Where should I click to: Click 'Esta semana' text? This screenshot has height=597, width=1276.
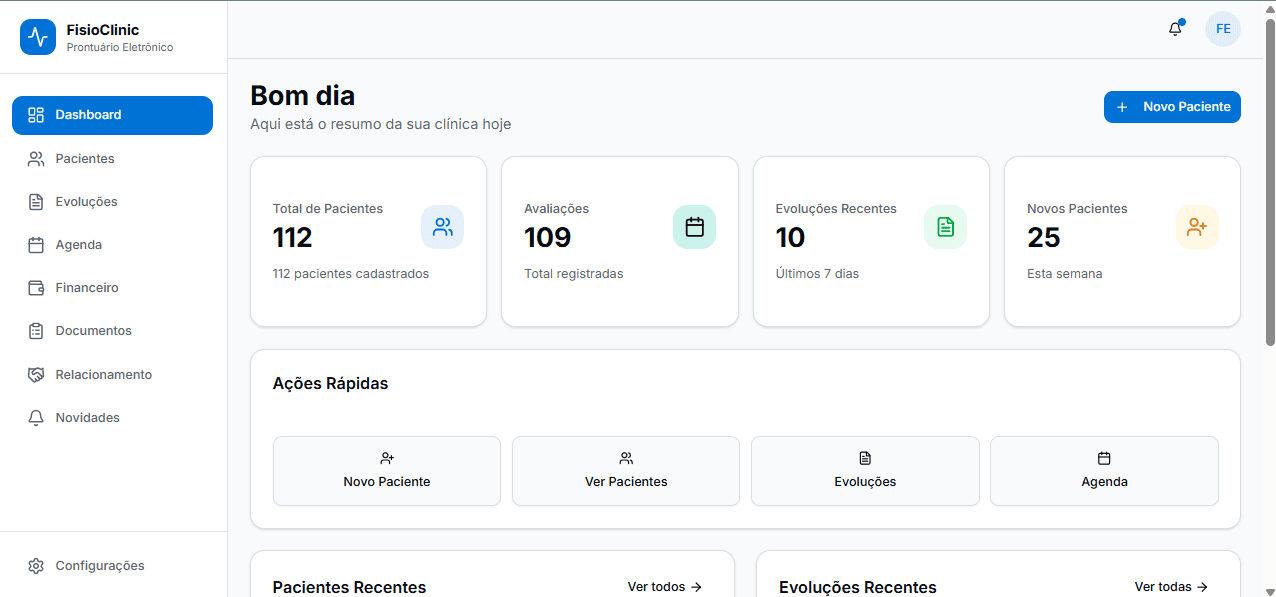pyautogui.click(x=1065, y=274)
